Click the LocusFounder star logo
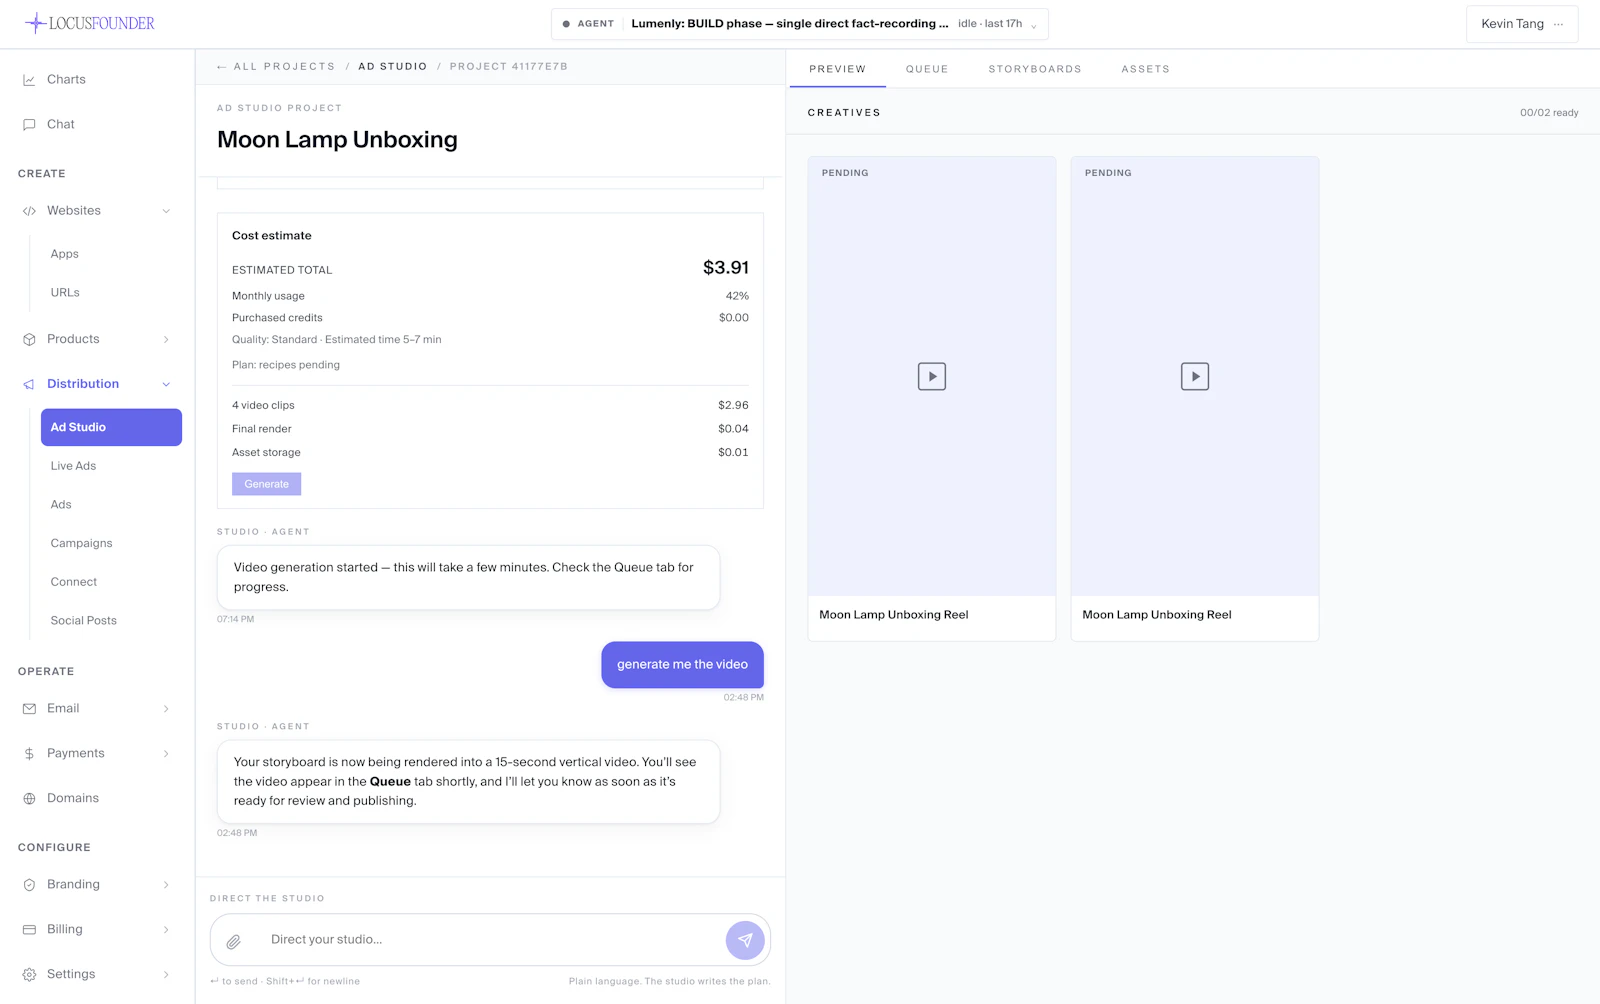1600x1004 pixels. click(x=35, y=23)
